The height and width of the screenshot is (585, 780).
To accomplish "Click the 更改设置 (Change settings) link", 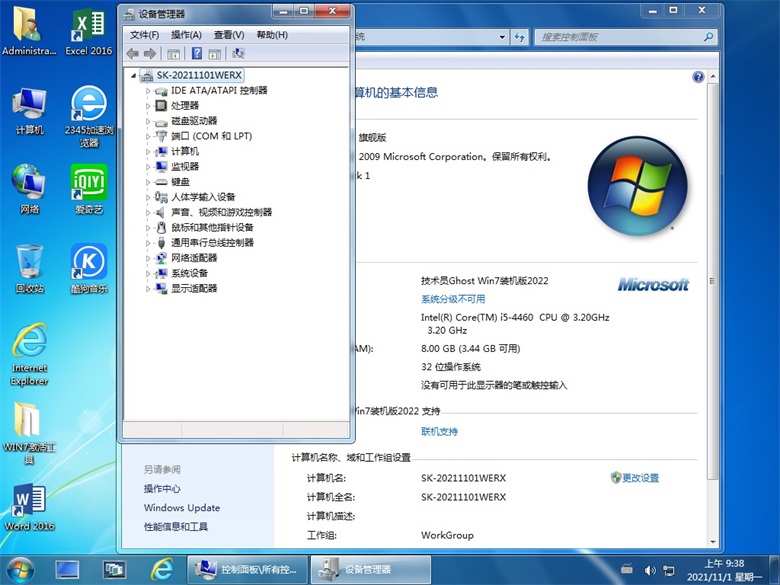I will point(640,478).
